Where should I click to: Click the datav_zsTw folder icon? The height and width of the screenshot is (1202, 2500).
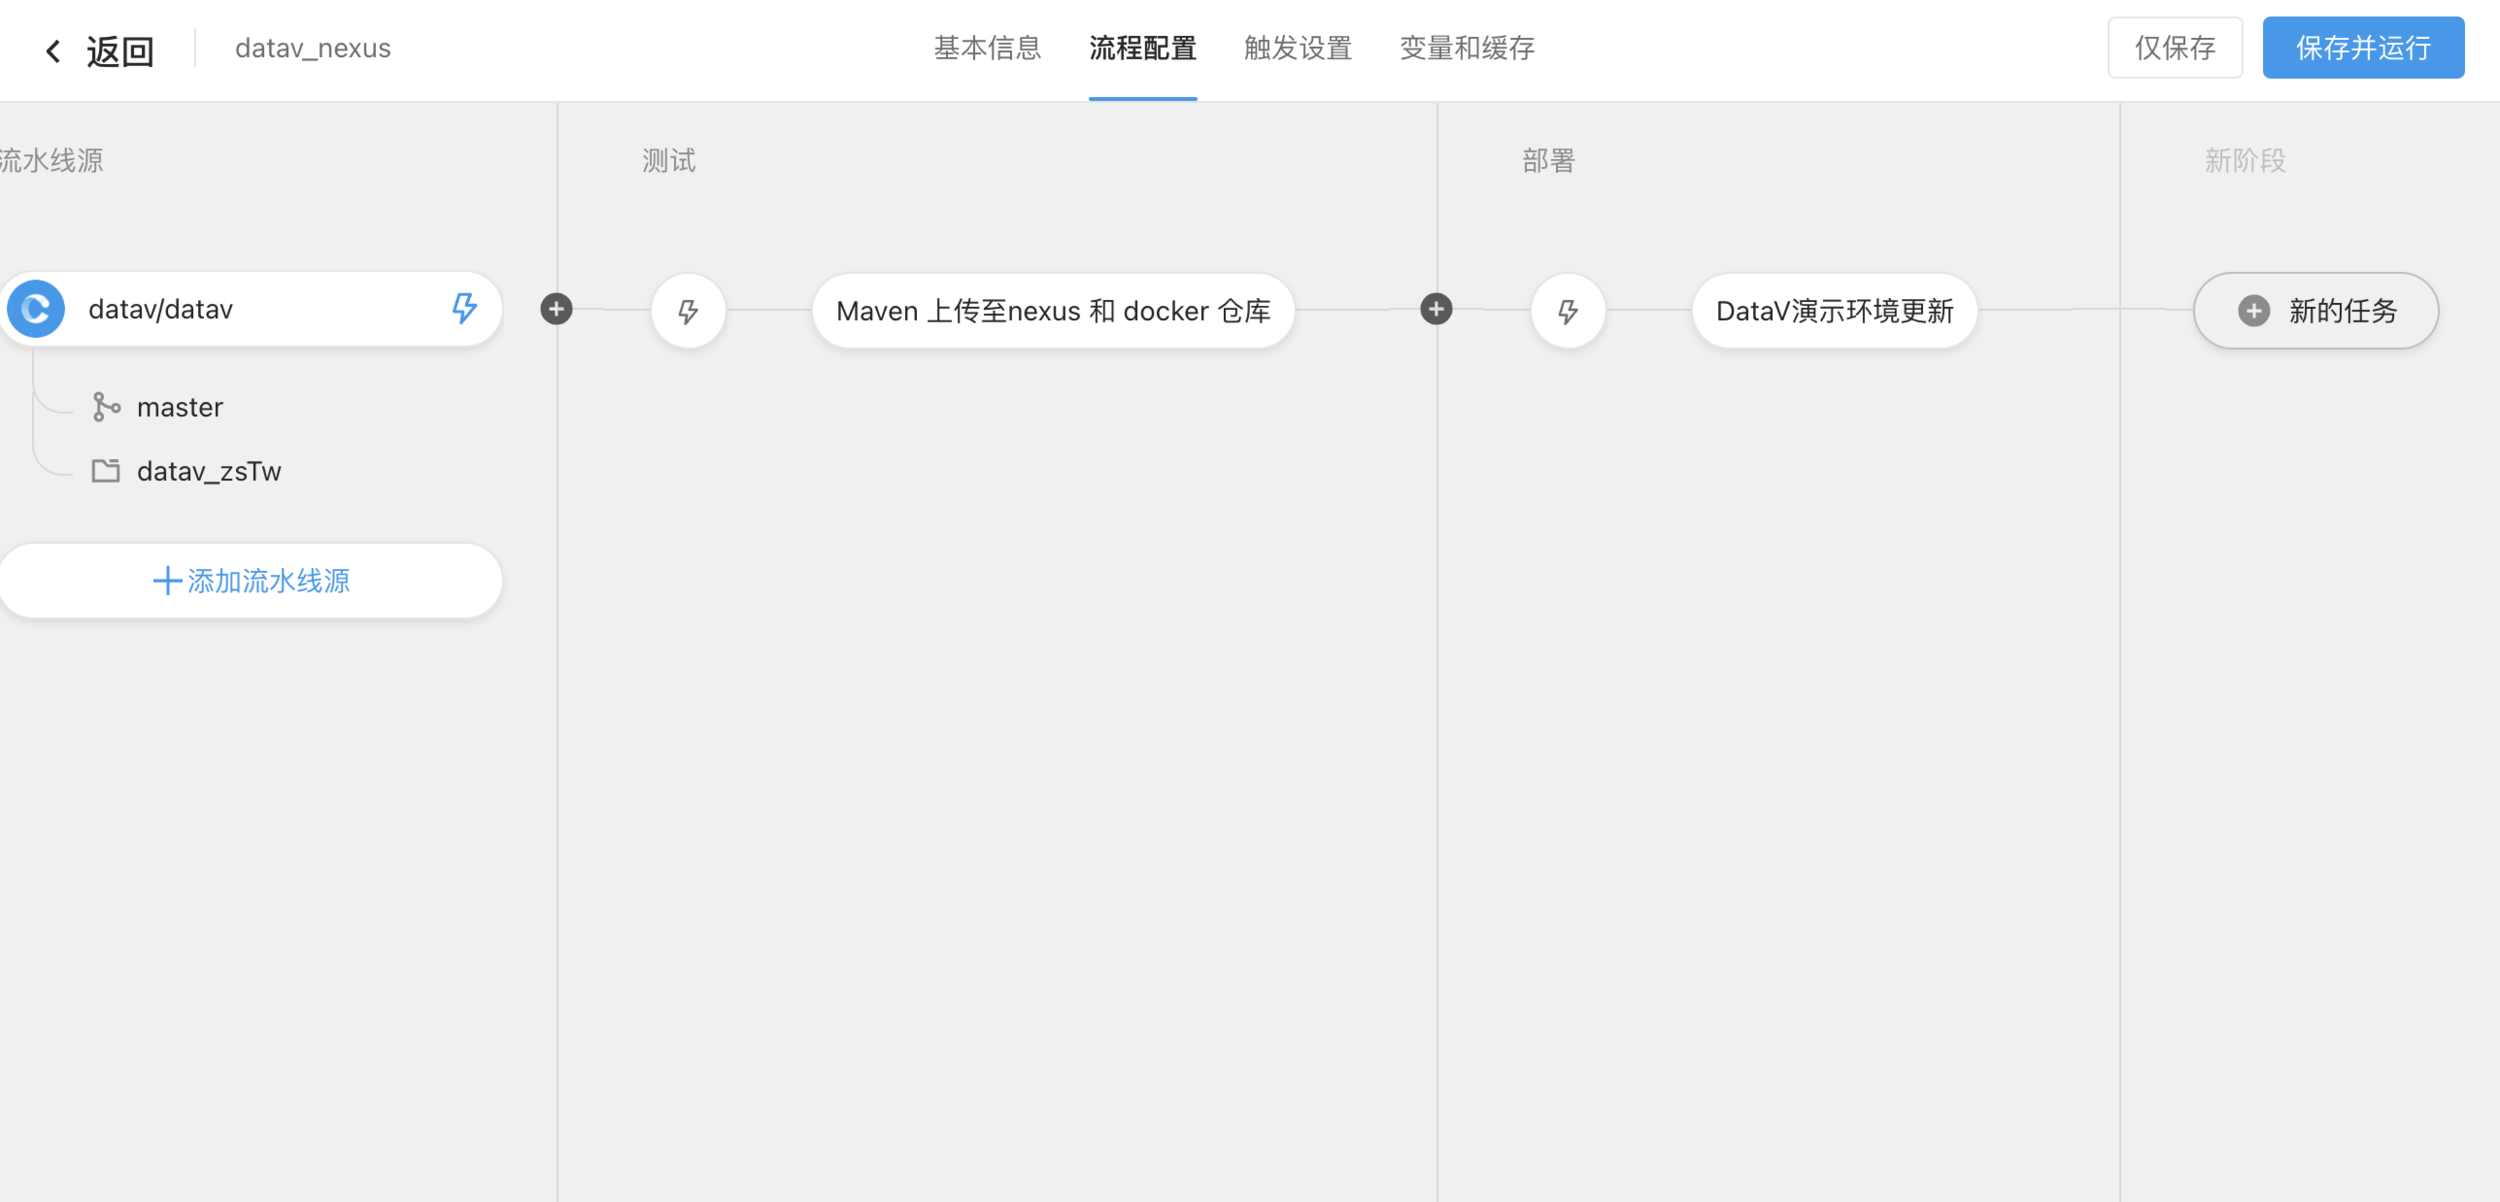coord(106,471)
